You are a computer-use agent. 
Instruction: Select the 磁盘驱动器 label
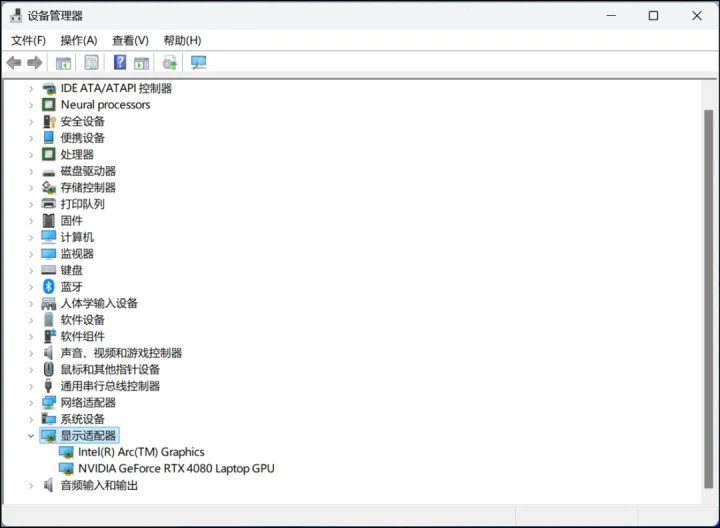[88, 171]
